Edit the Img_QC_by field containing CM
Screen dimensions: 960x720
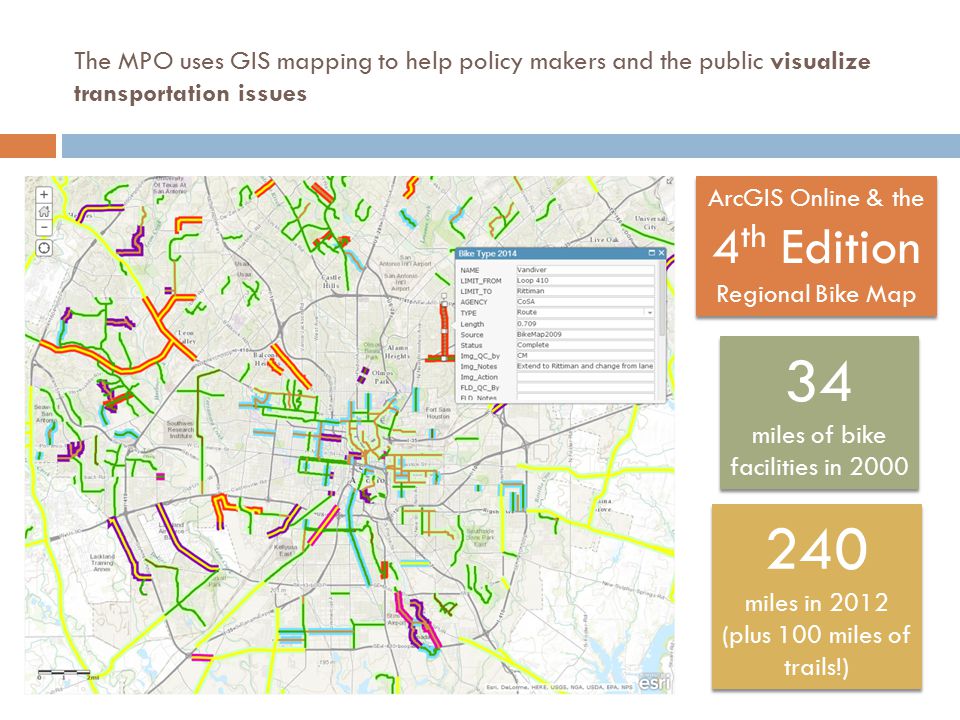[x=585, y=355]
